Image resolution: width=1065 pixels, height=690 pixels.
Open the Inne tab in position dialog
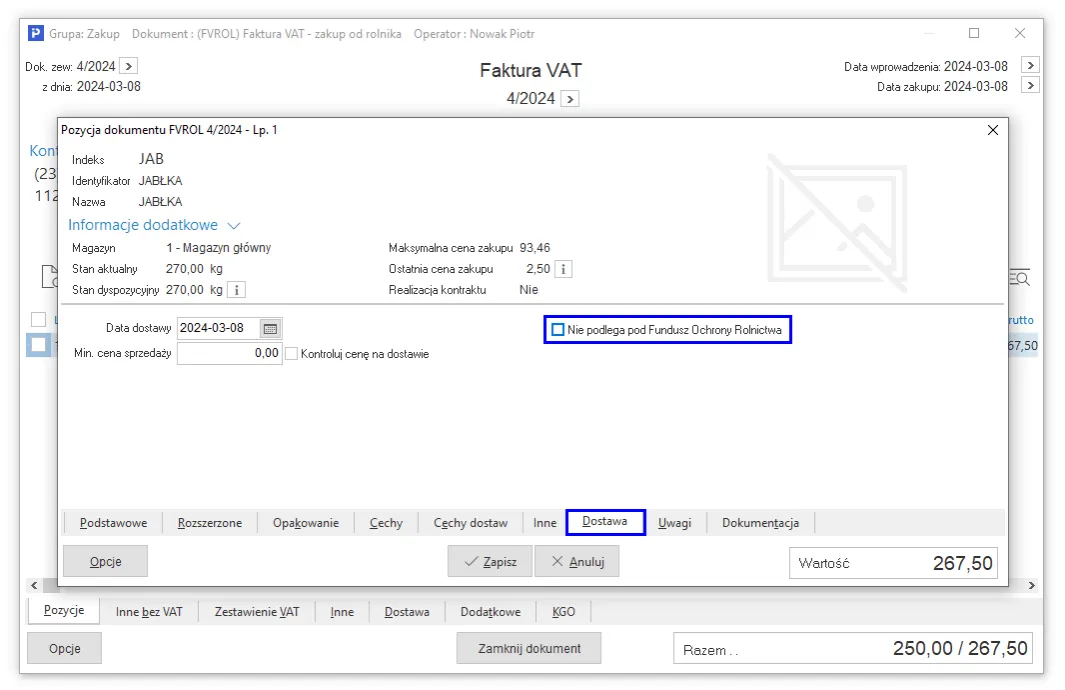545,523
